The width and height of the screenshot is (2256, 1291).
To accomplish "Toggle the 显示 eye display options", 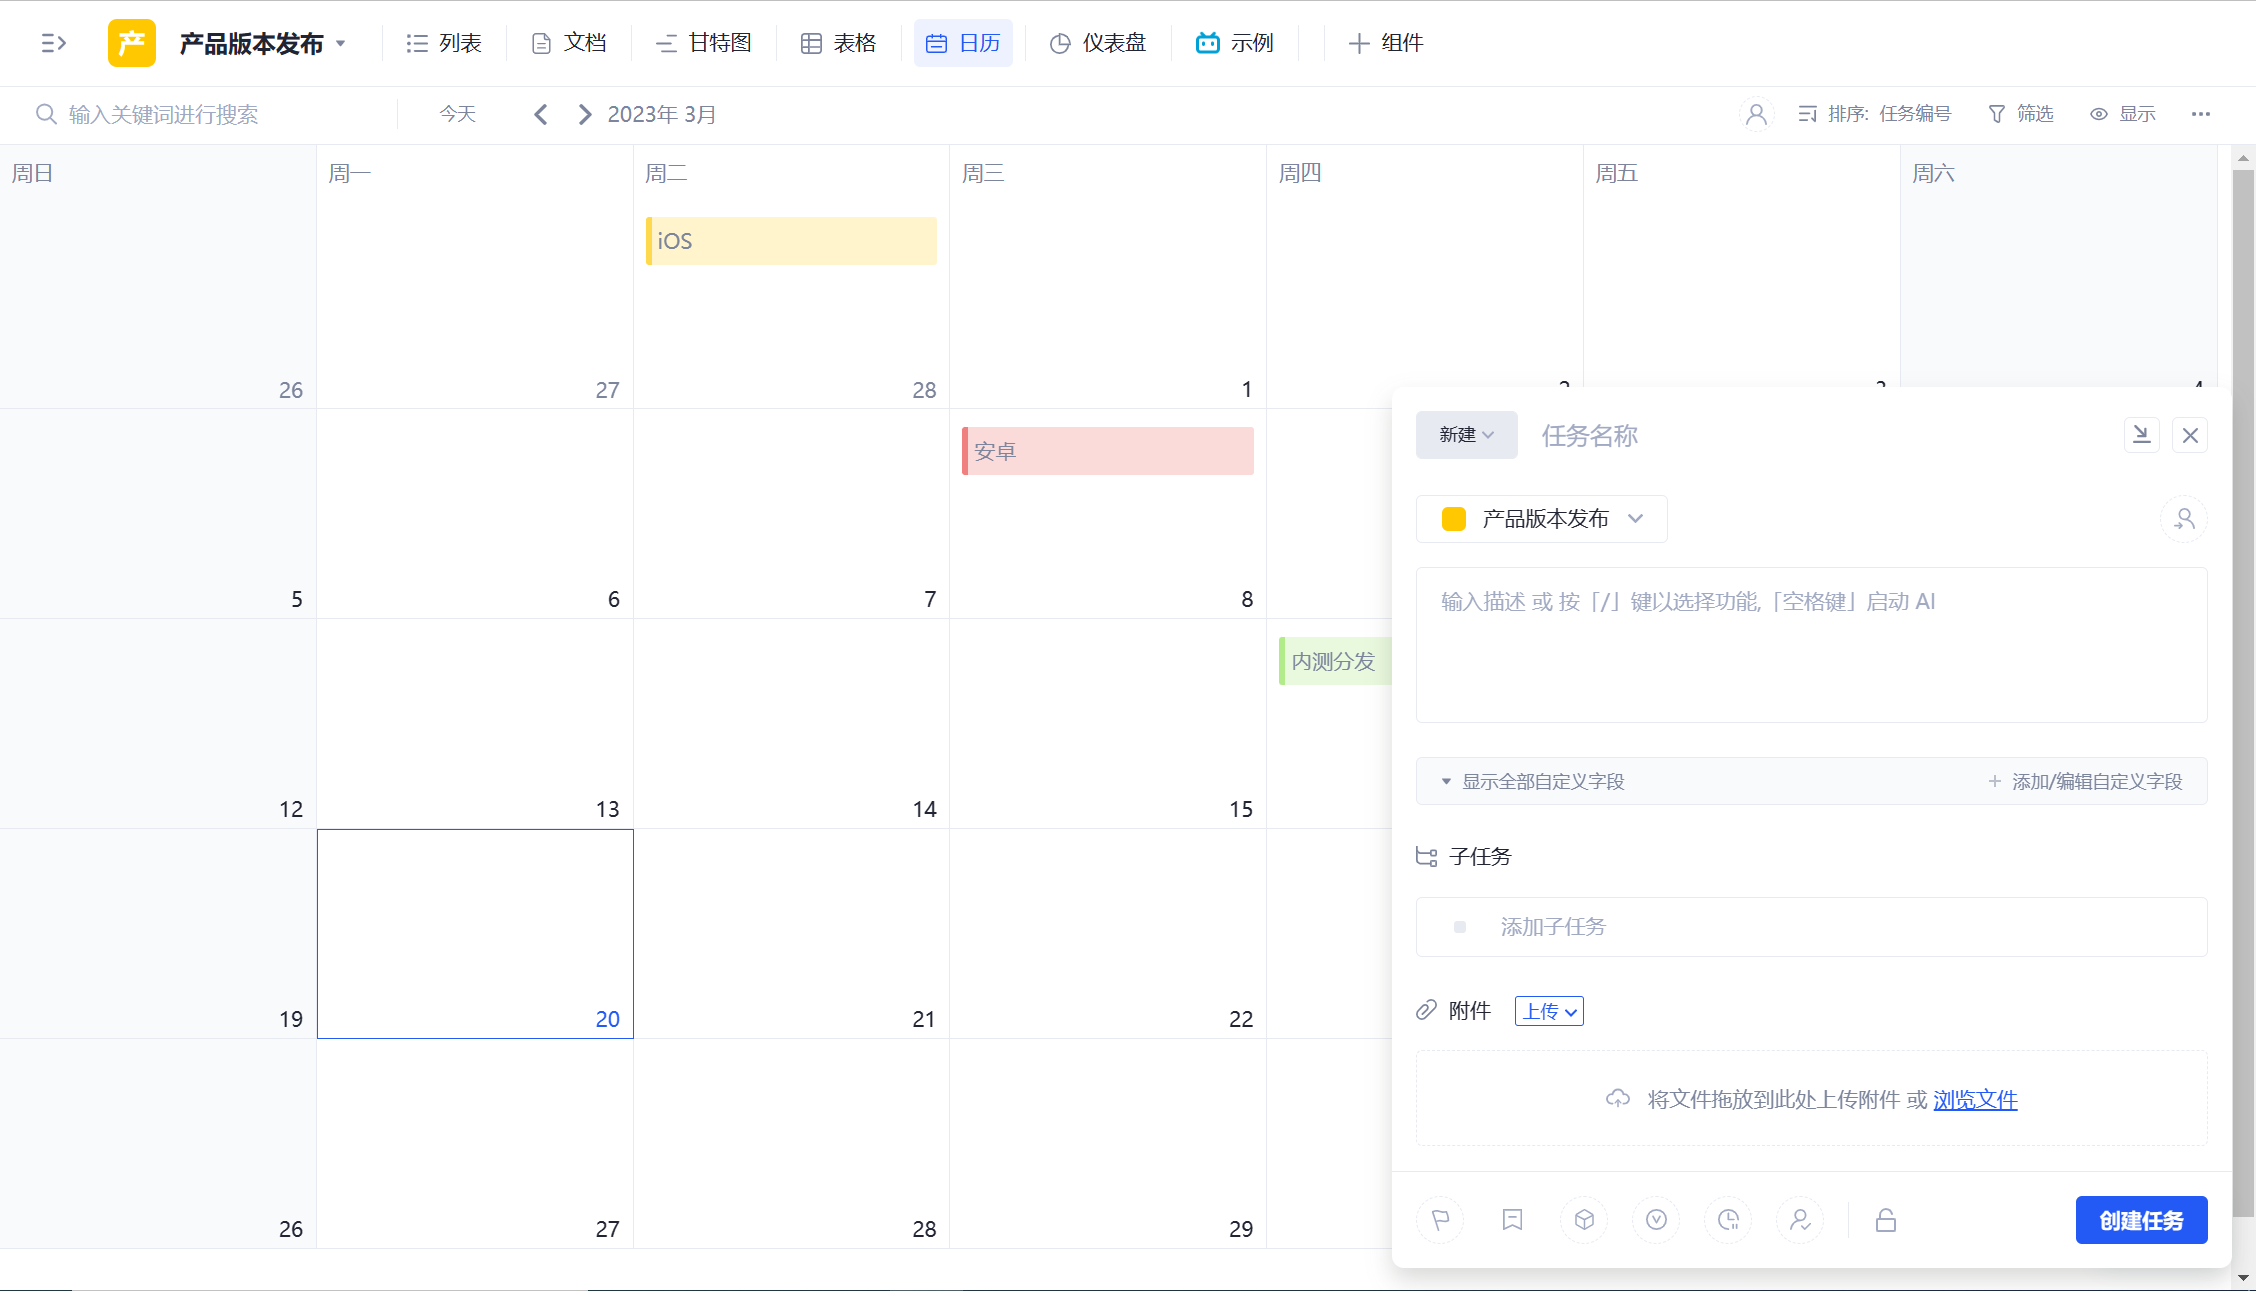I will tap(2123, 114).
